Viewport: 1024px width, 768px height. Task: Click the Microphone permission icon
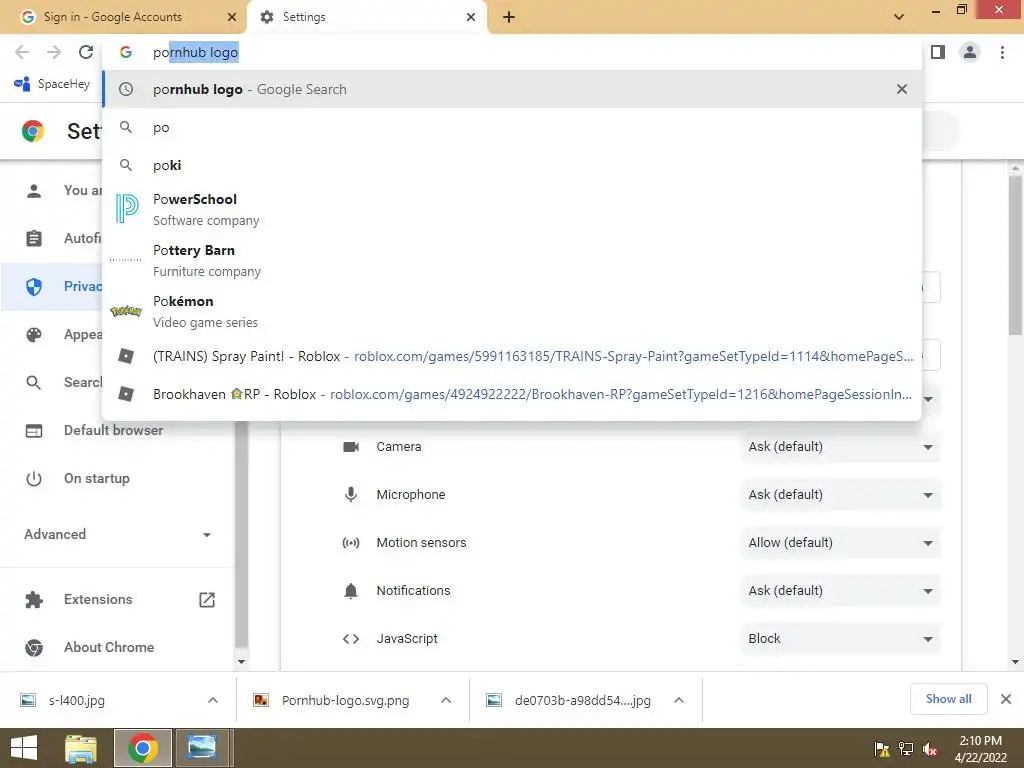351,495
